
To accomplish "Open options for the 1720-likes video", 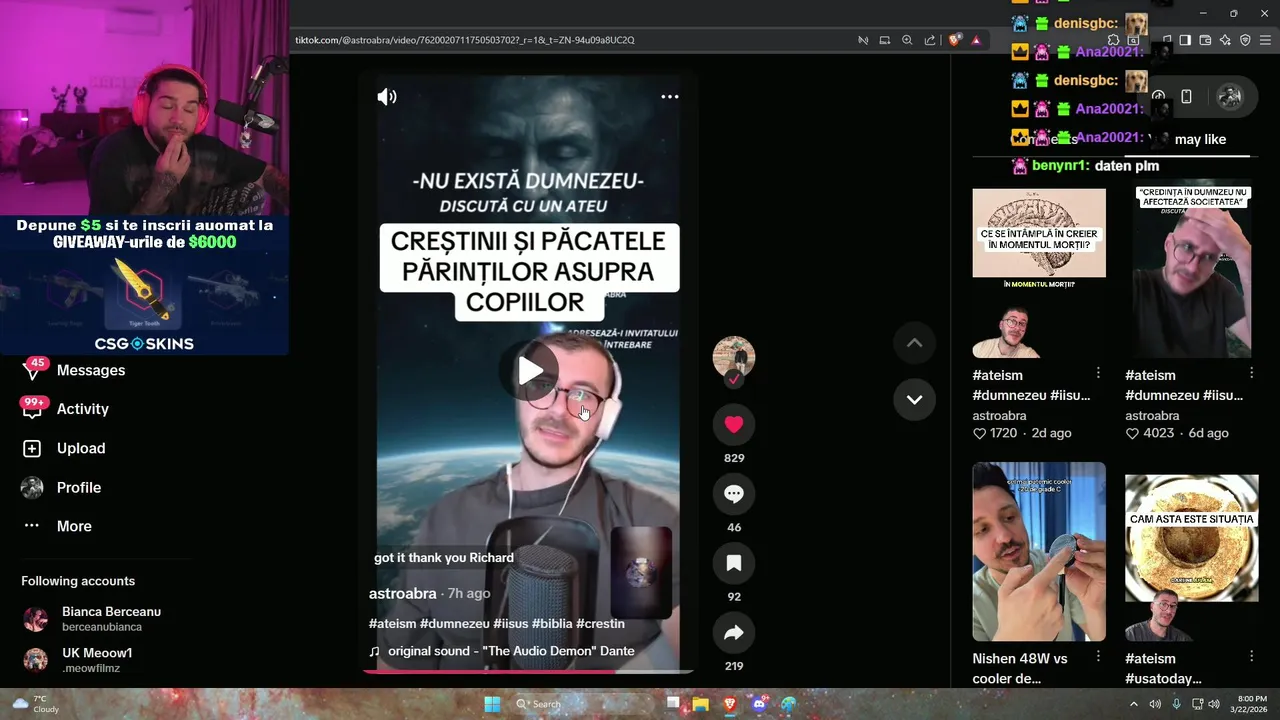I will click(x=1098, y=373).
